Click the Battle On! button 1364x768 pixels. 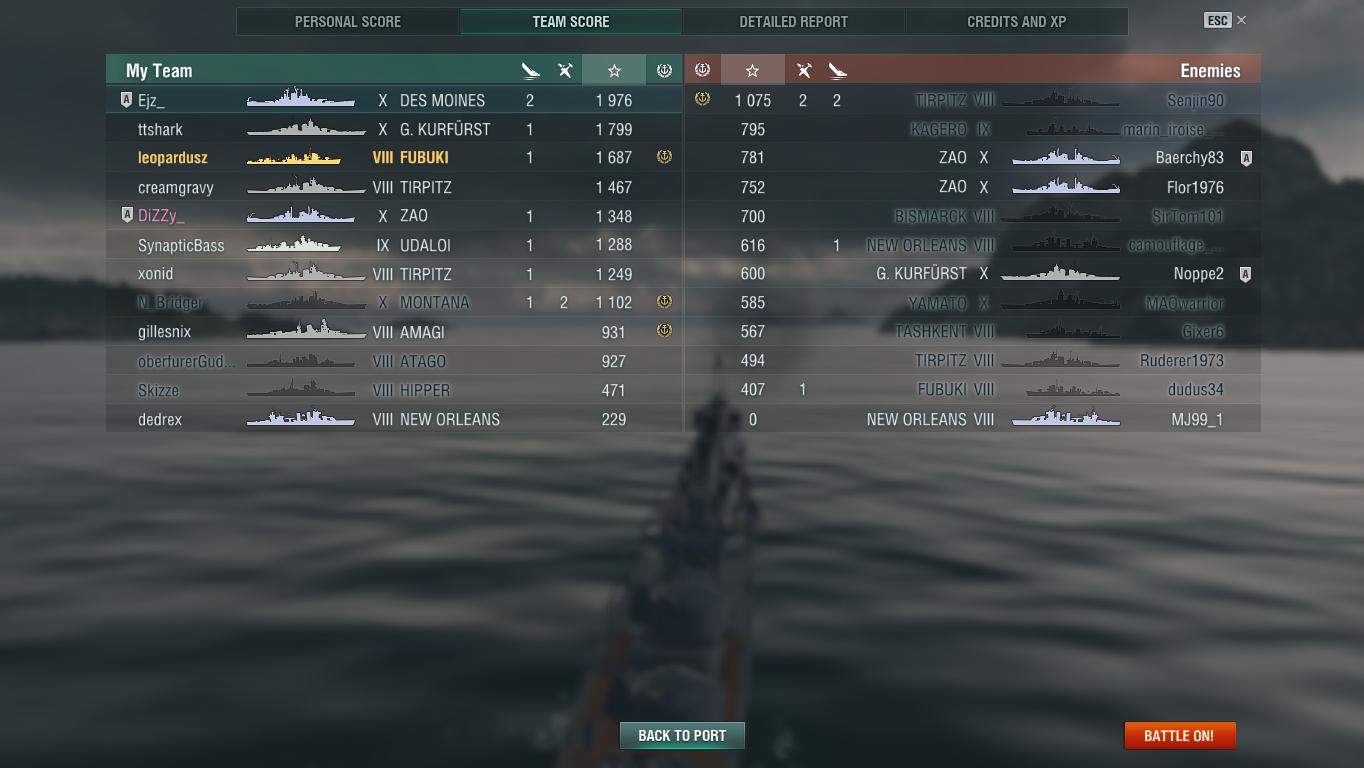click(x=1180, y=735)
